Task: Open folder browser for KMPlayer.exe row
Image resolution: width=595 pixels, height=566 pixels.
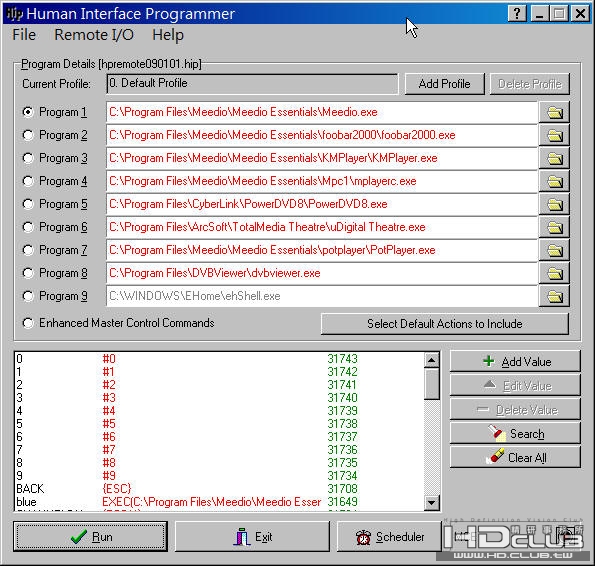Action: click(x=554, y=158)
